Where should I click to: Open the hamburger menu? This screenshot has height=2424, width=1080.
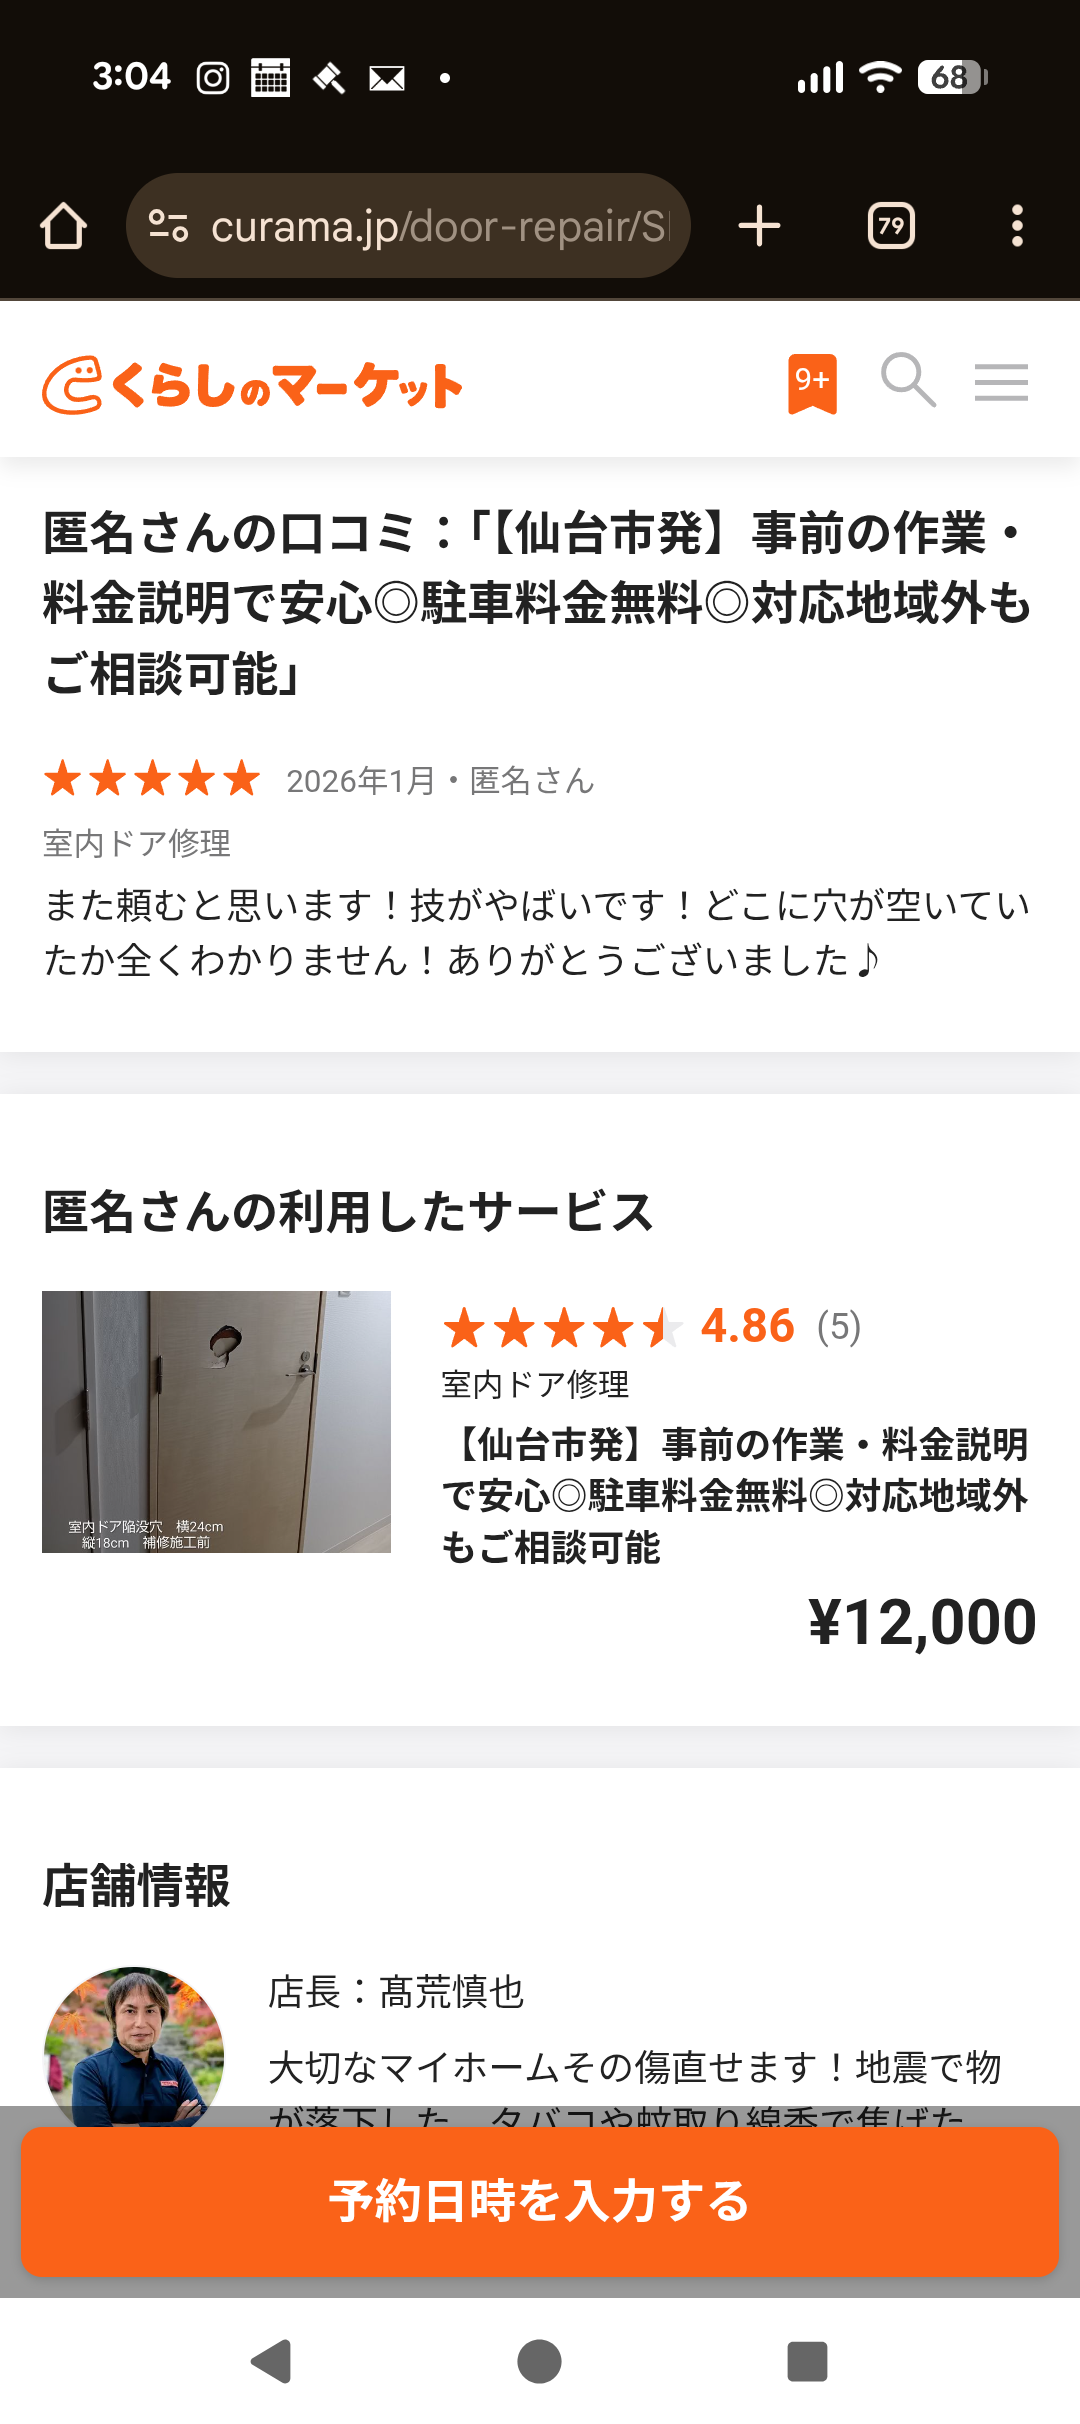[1001, 382]
